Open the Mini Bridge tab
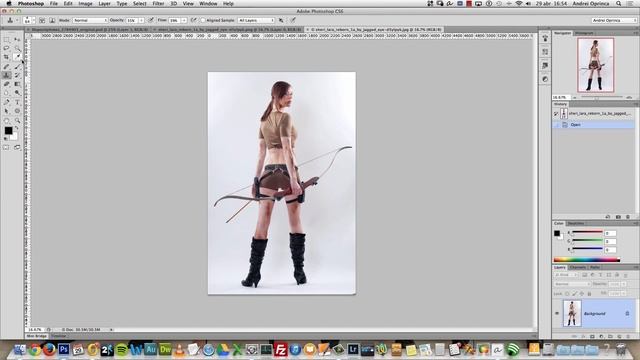Image resolution: width=640 pixels, height=360 pixels. click(37, 336)
